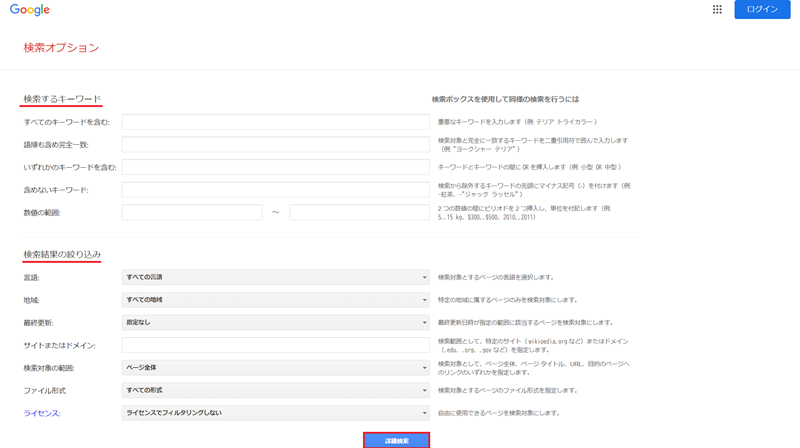Image resolution: width=800 pixels, height=448 pixels.
Task: Click the 数値の範囲 label
Action: pos(42,213)
